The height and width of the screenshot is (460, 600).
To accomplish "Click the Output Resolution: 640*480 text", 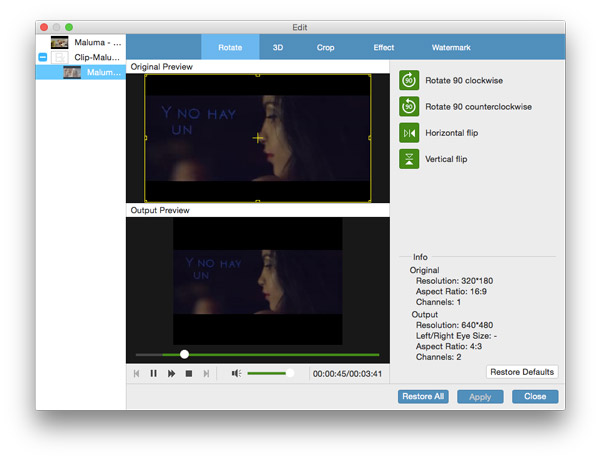I will coord(454,325).
